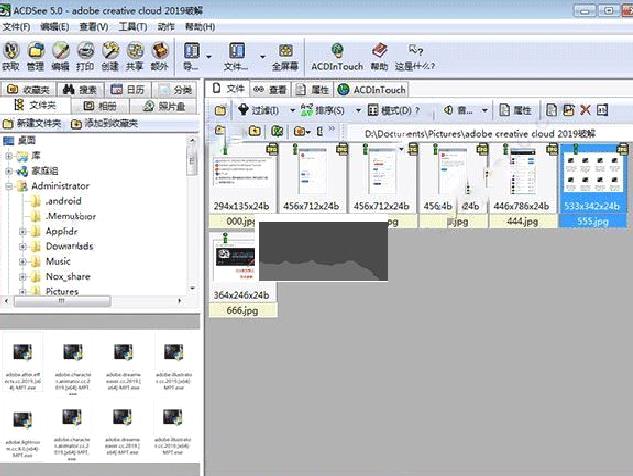Click the icon right of red X
This screenshot has width=633, height=476.
pos(602,110)
